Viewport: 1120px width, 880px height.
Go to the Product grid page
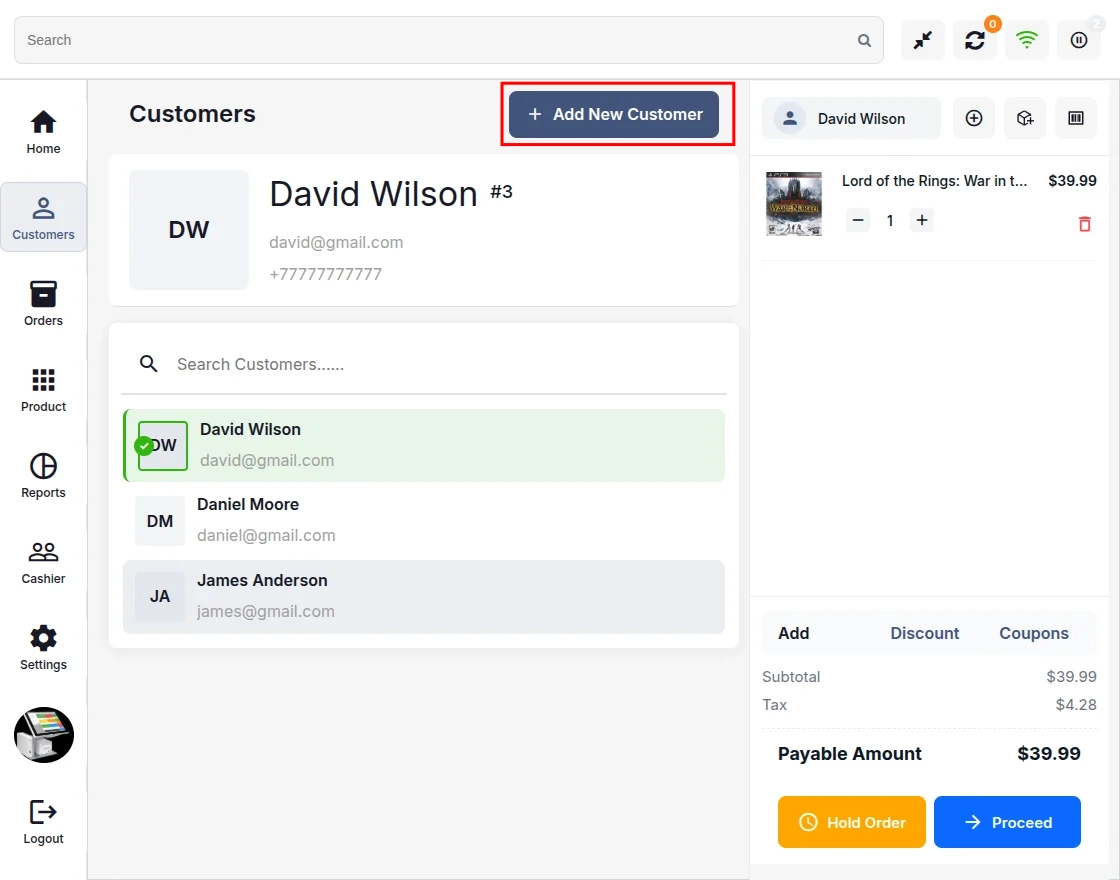tap(43, 390)
